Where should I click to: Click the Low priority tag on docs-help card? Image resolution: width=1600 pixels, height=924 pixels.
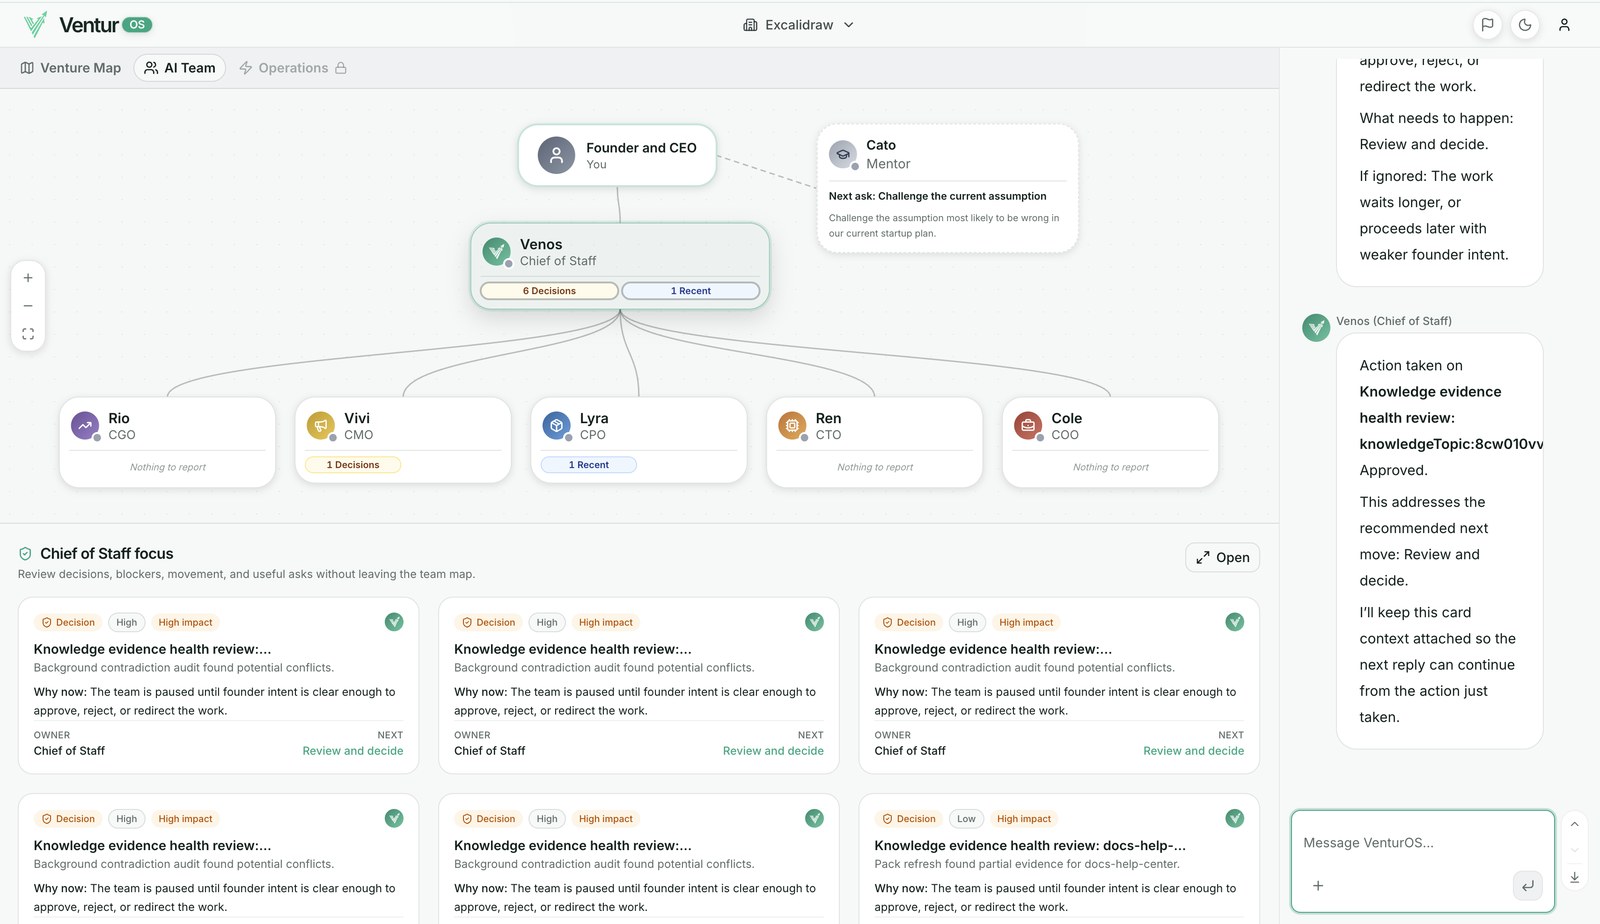tap(966, 819)
